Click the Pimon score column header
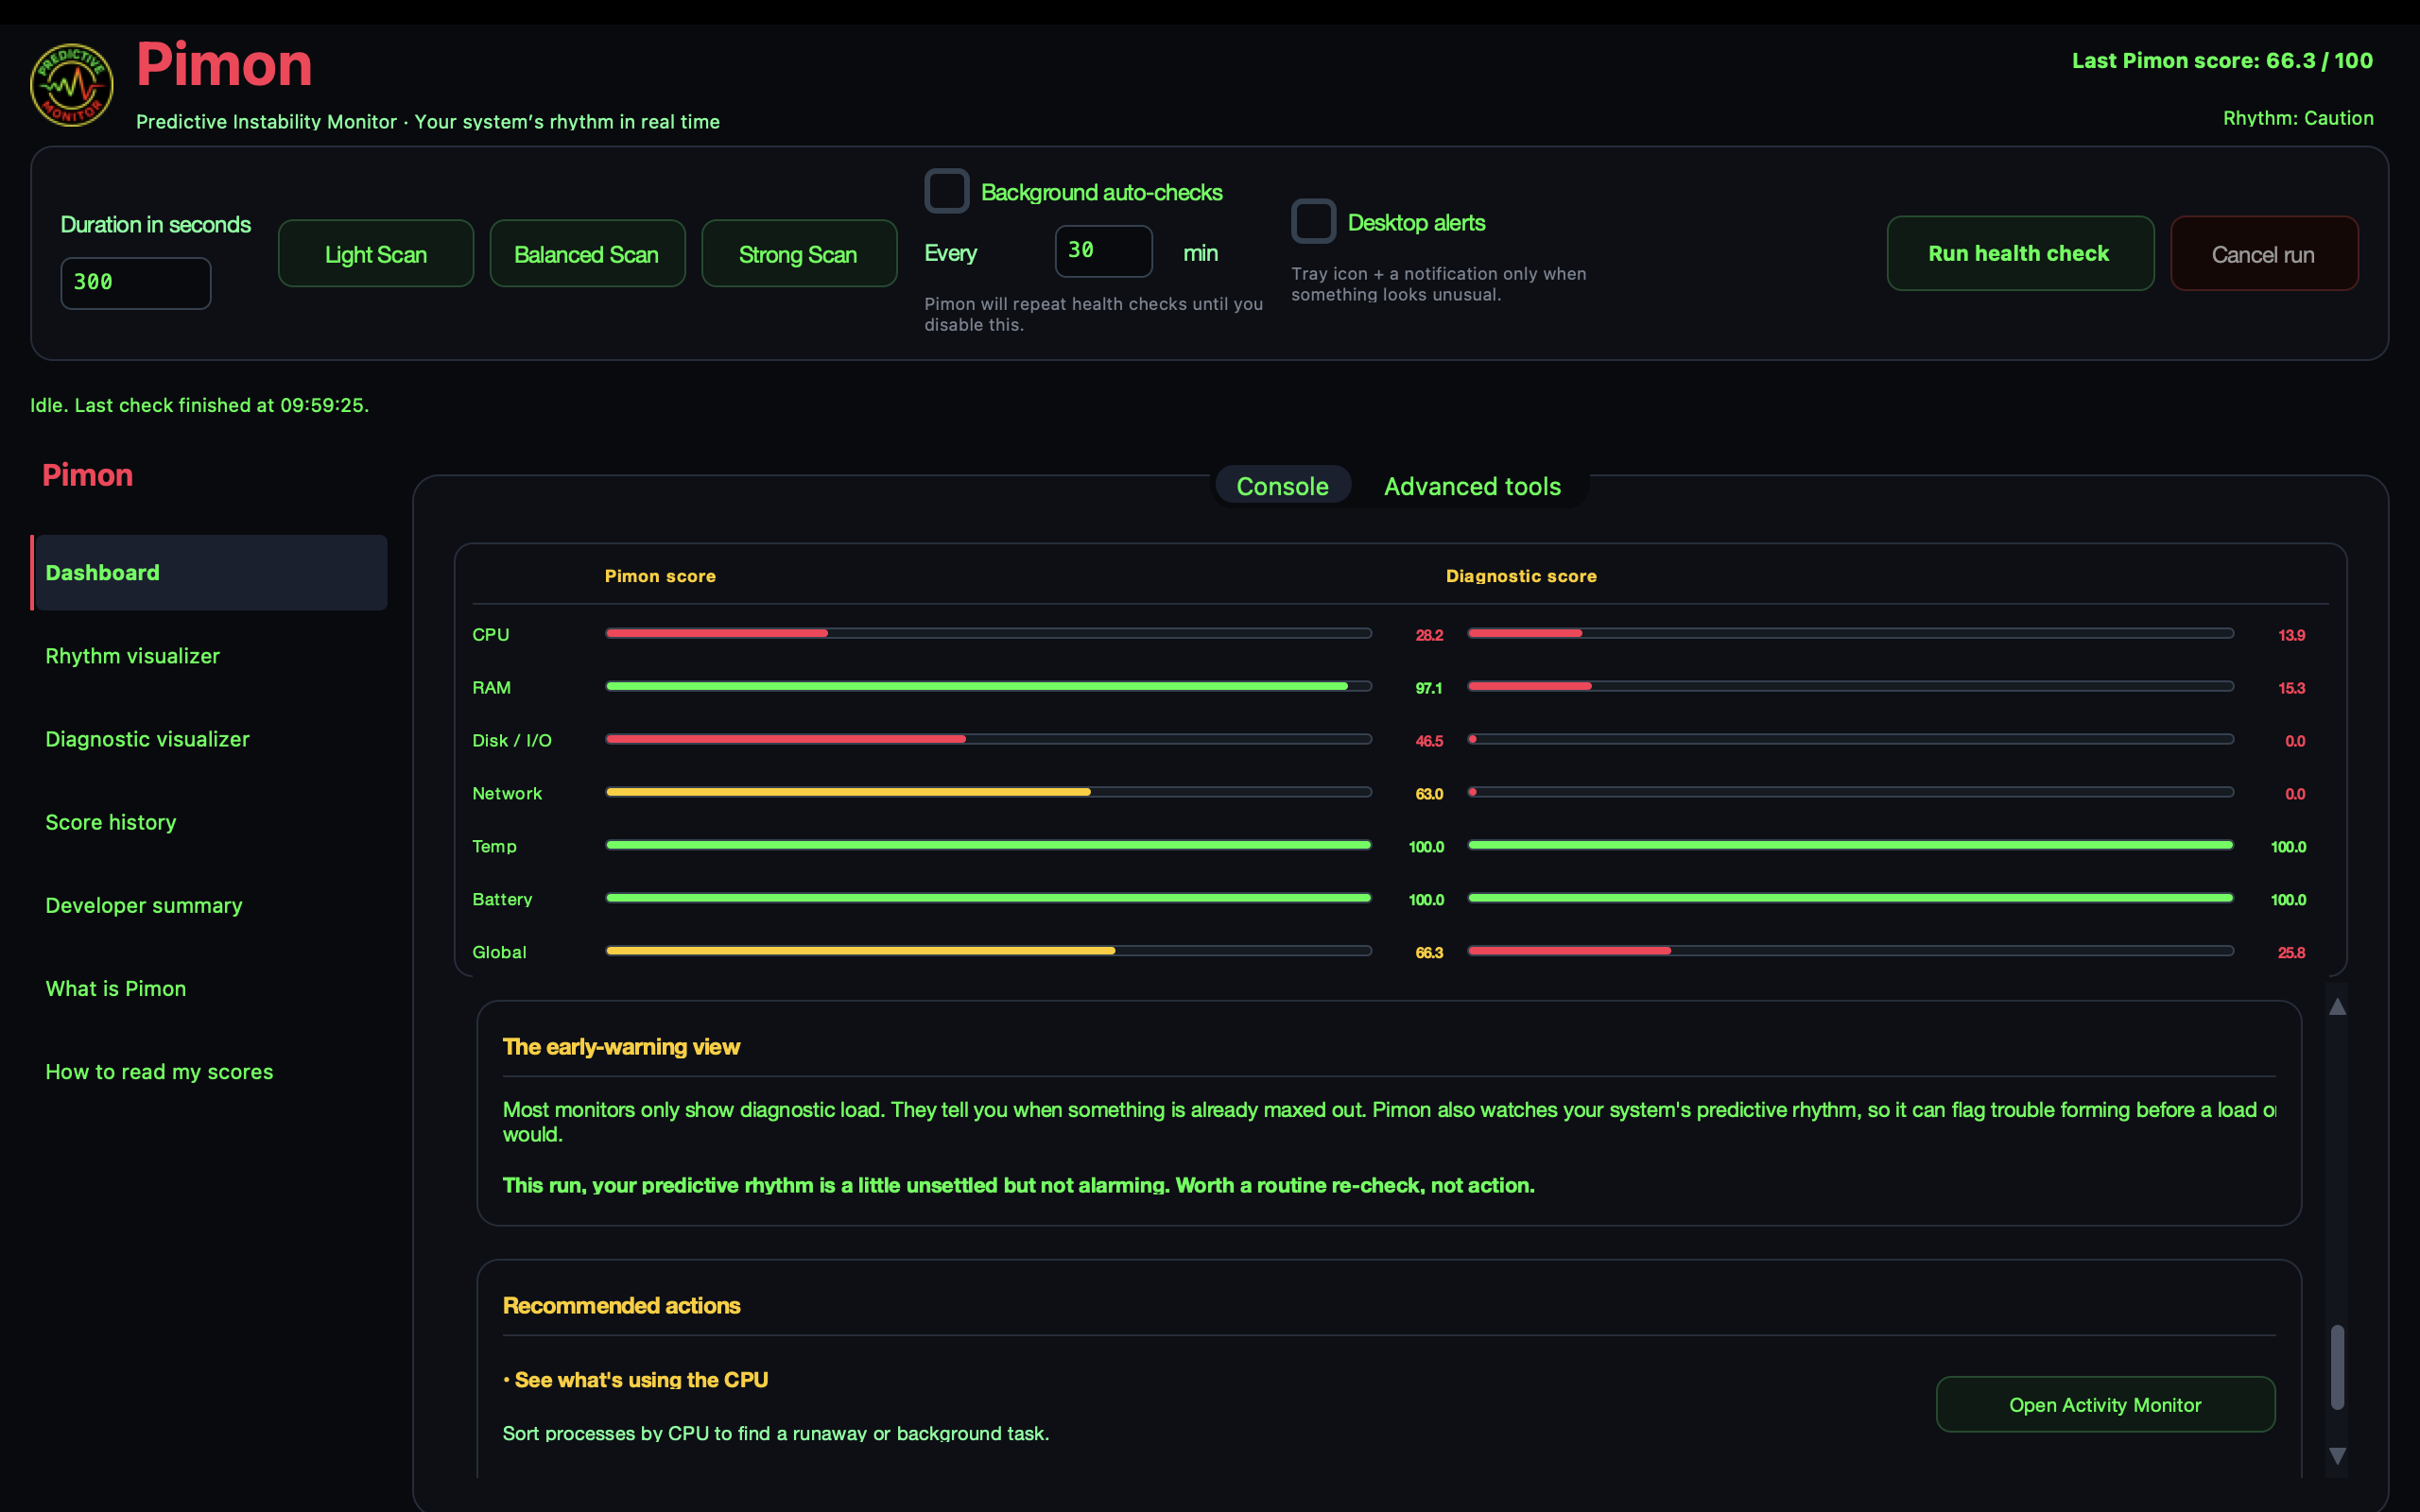 (660, 576)
